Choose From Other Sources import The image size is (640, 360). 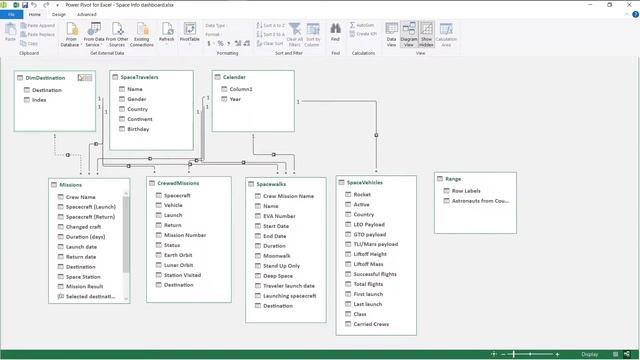[x=117, y=34]
